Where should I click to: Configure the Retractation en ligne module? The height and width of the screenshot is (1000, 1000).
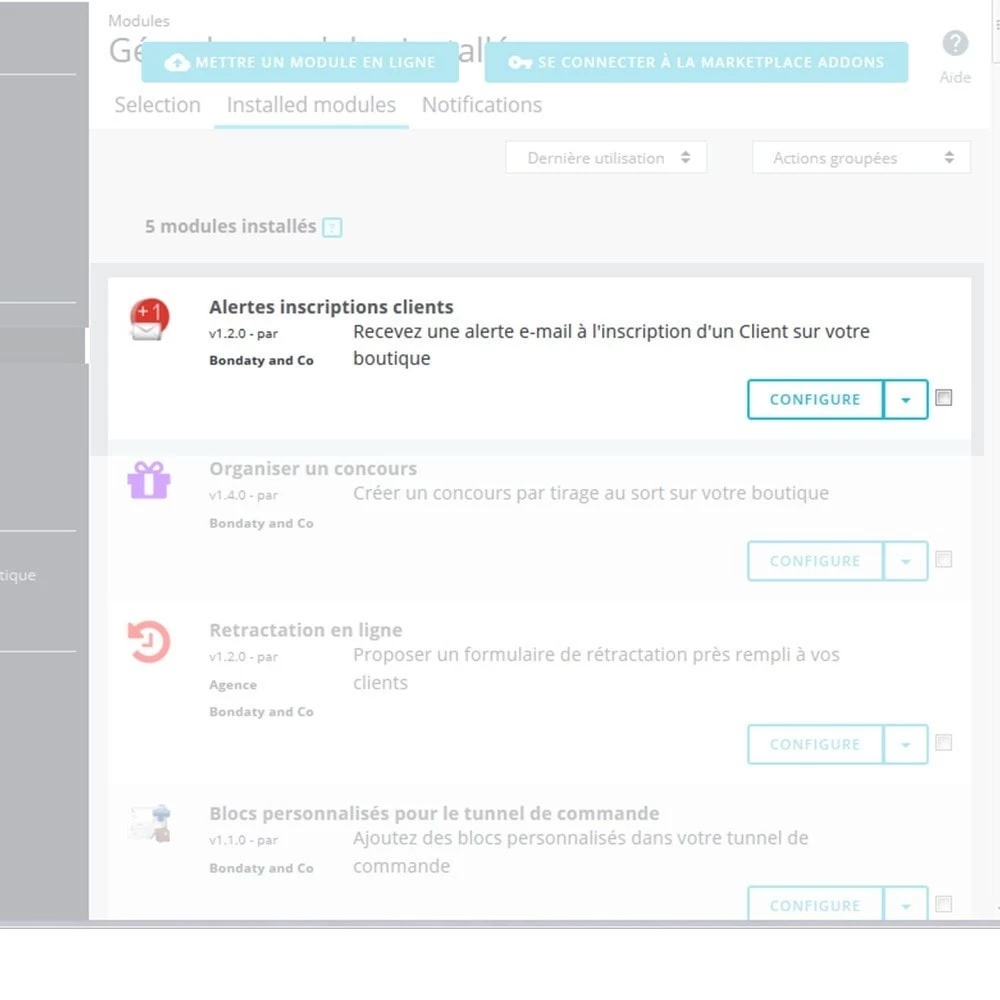815,744
